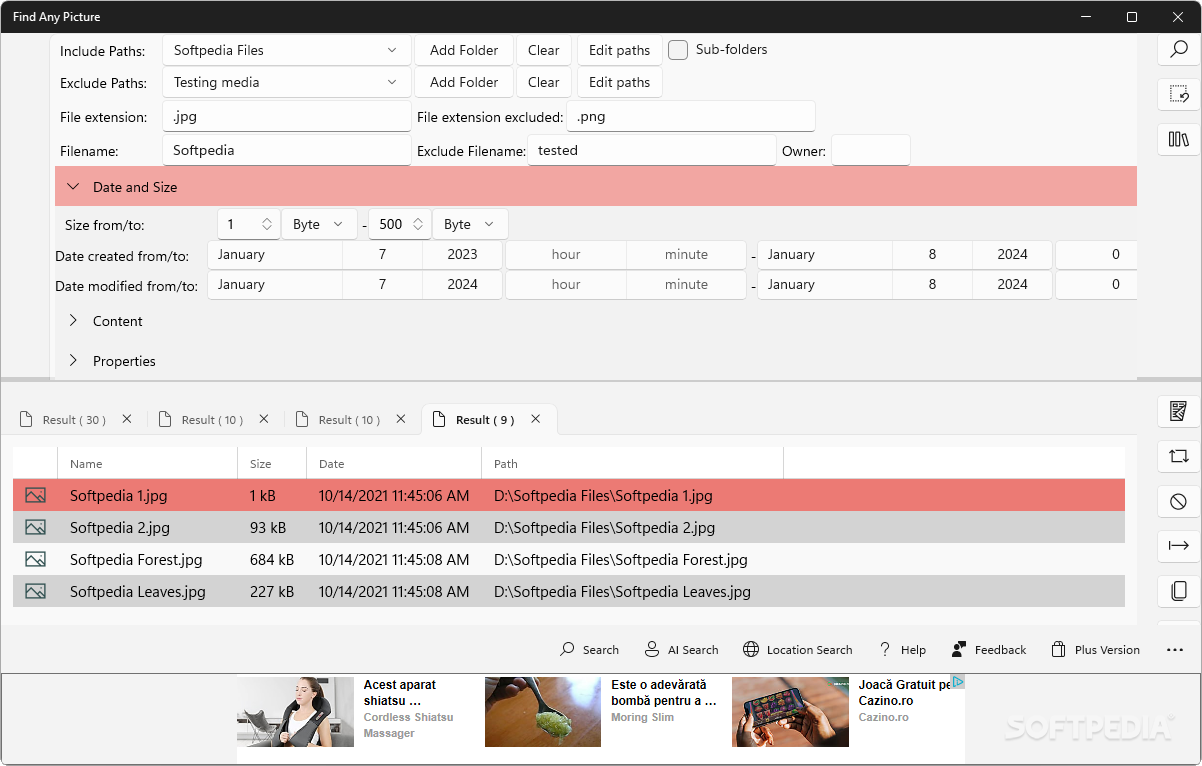Viewport: 1202px width, 766px height.
Task: Click image icon of Softpedia 1.jpg row
Action: pos(35,495)
